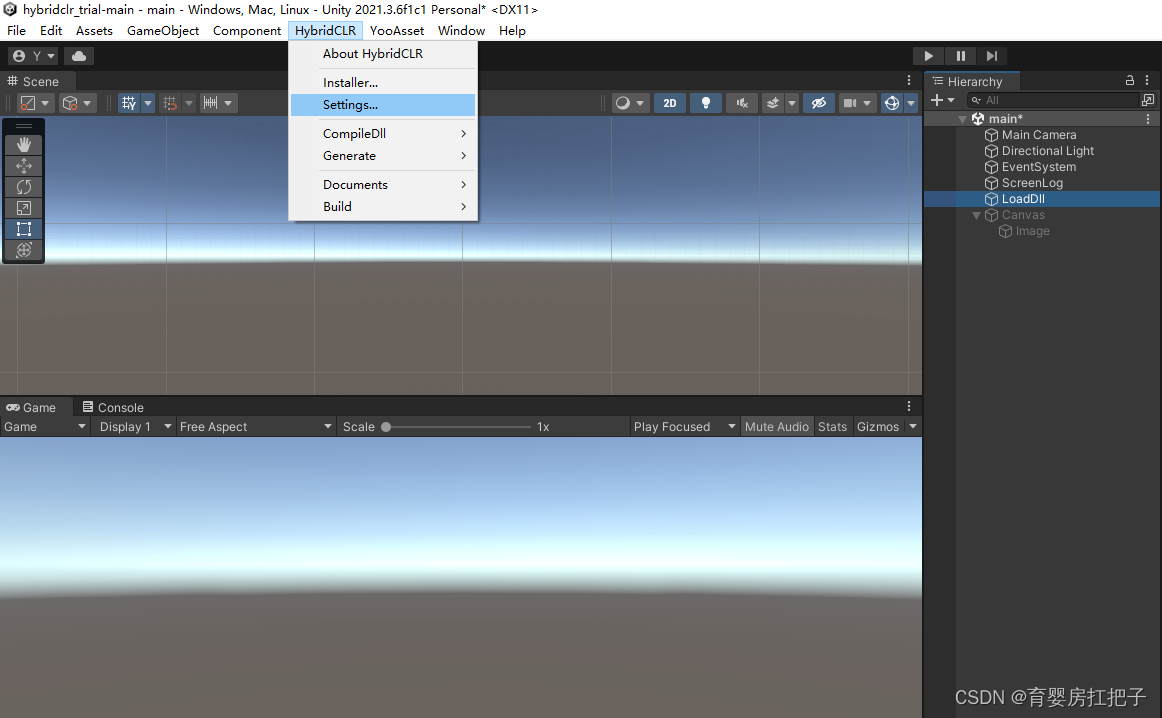Open the Free Aspect dropdown in Game view
Screen dimensions: 1162x718
point(255,426)
